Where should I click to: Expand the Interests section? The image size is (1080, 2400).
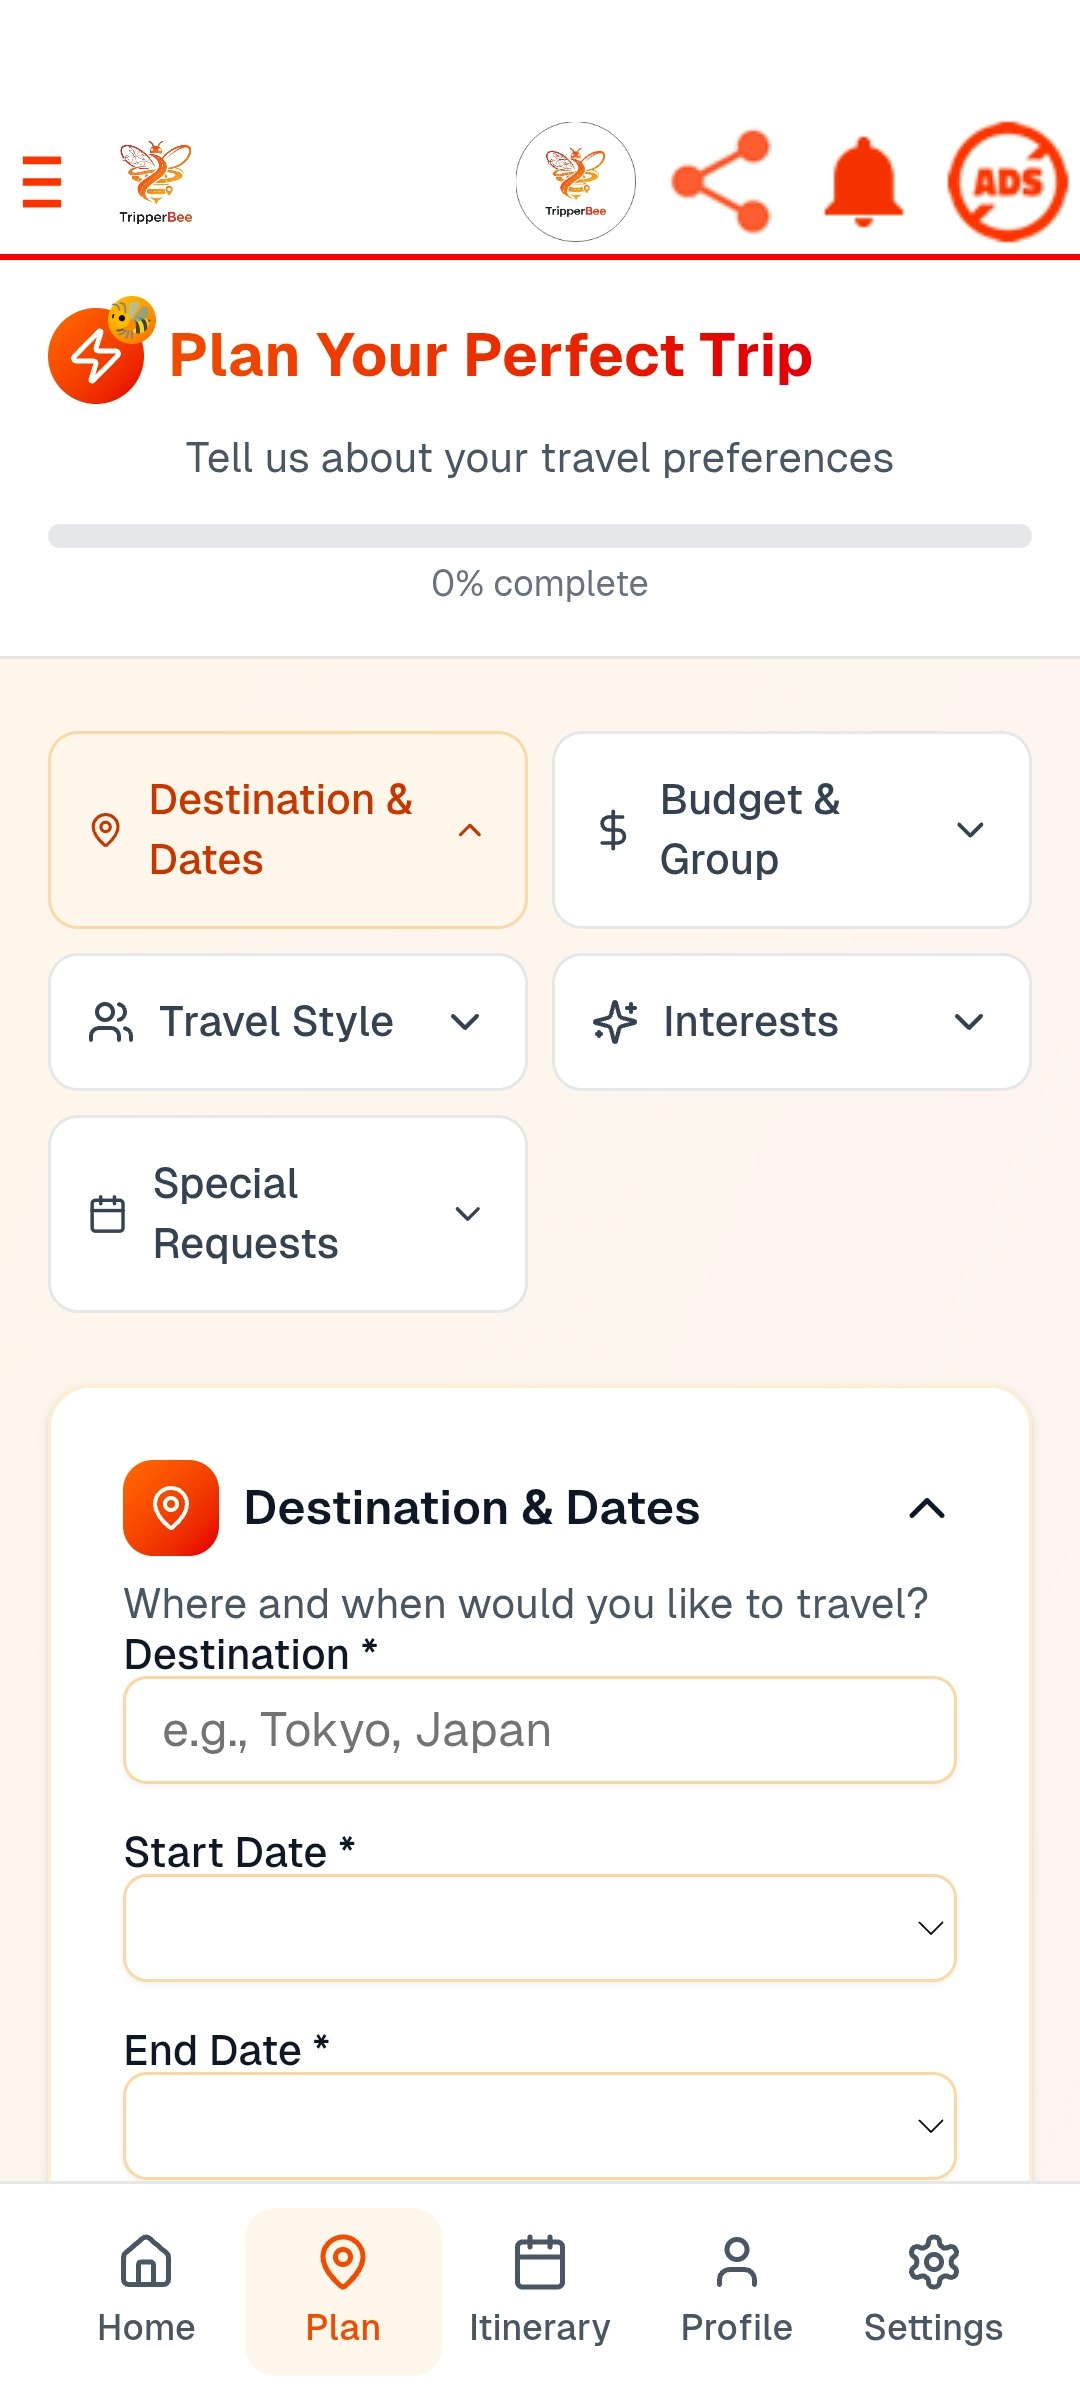point(791,1022)
